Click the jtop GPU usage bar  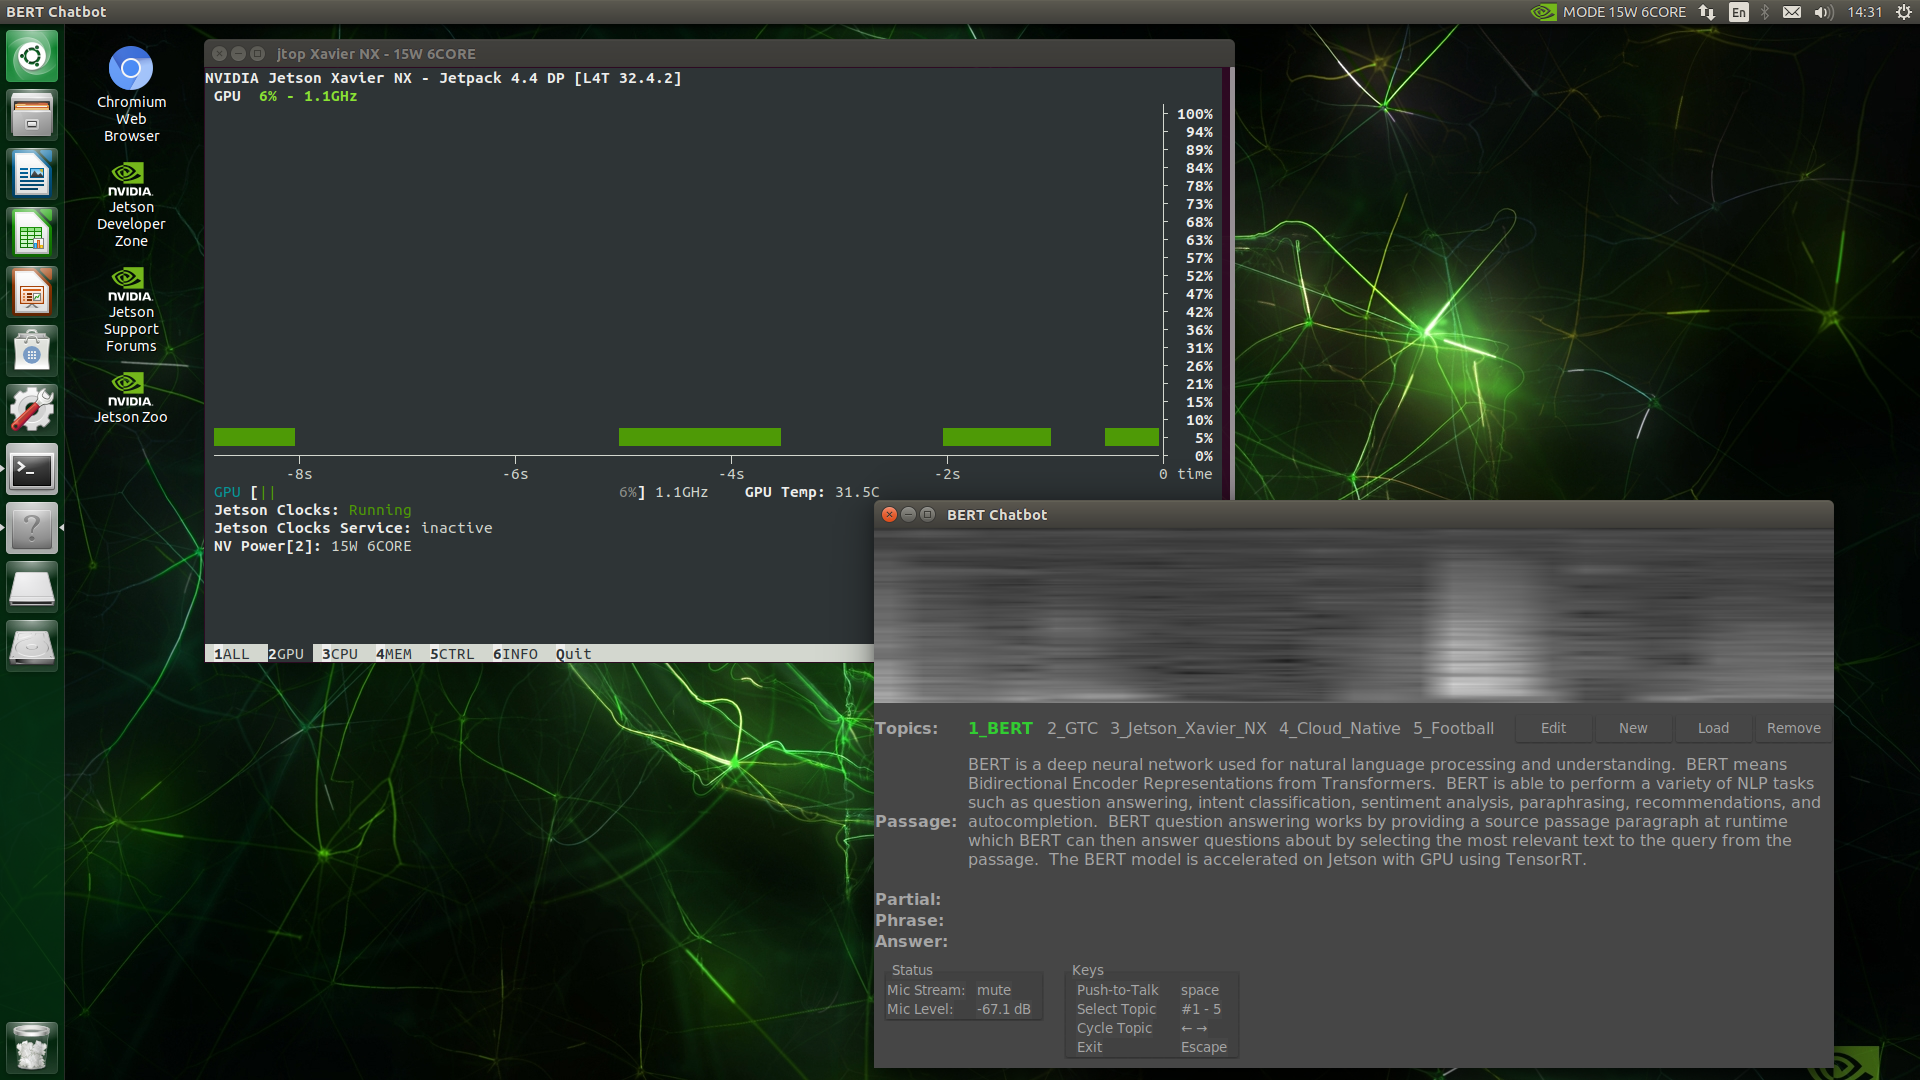pos(432,492)
